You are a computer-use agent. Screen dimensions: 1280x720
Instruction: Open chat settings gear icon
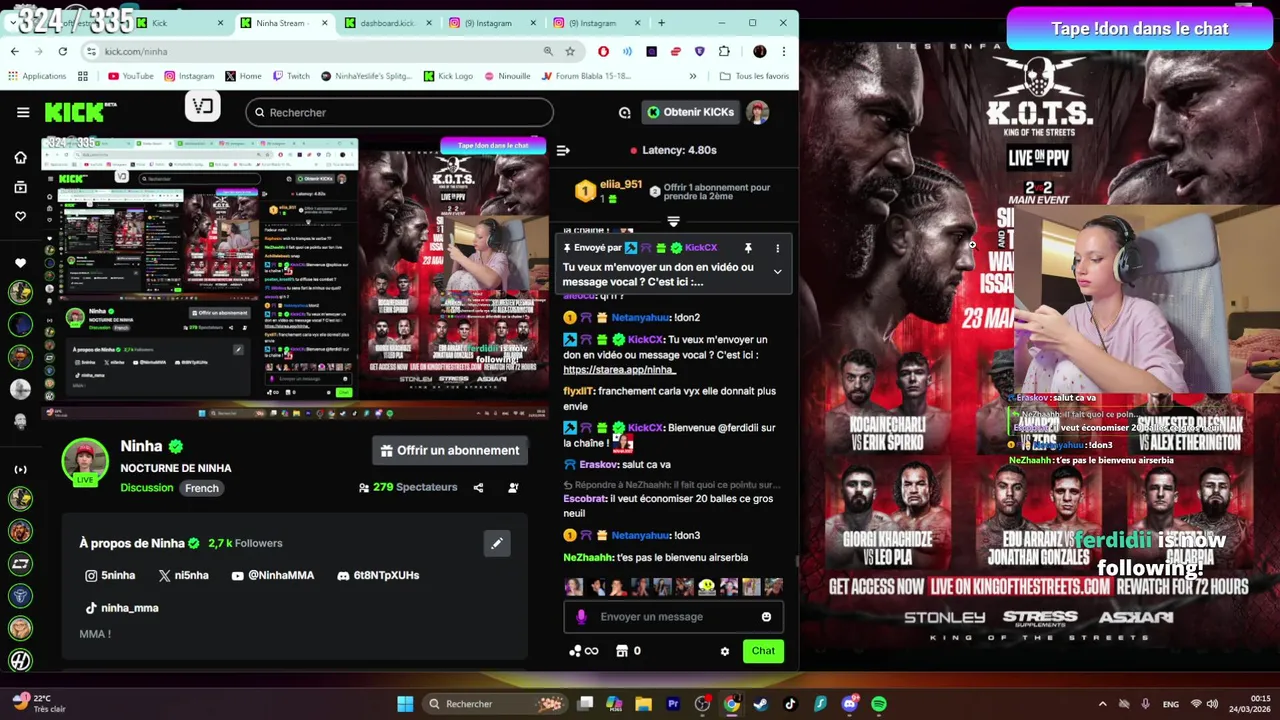click(725, 651)
